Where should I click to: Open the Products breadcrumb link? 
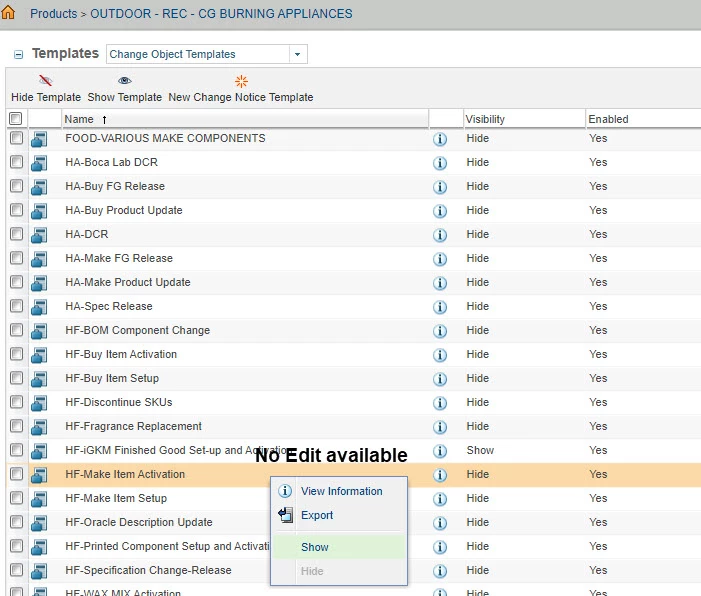pos(54,13)
